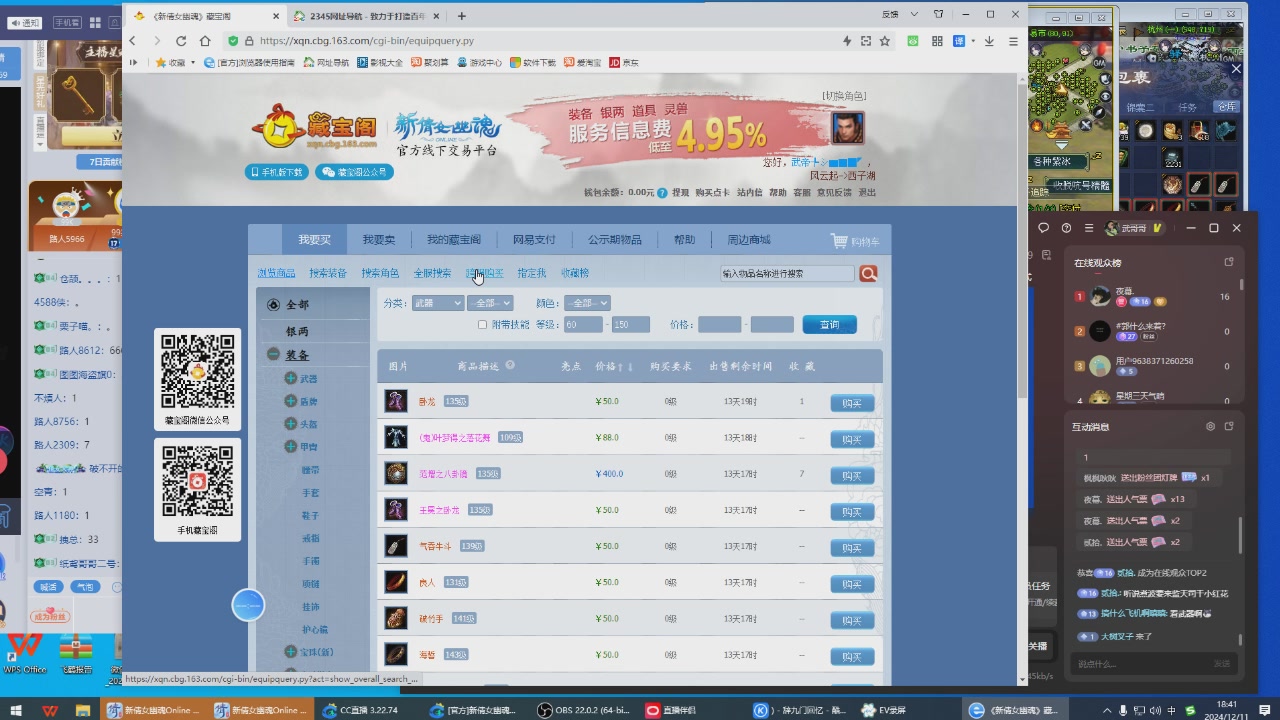Click the 搜索角色 link
The width and height of the screenshot is (1280, 720).
(380, 273)
